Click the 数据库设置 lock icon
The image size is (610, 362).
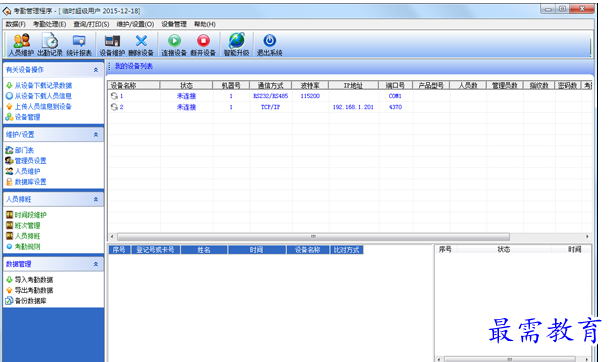click(9, 182)
